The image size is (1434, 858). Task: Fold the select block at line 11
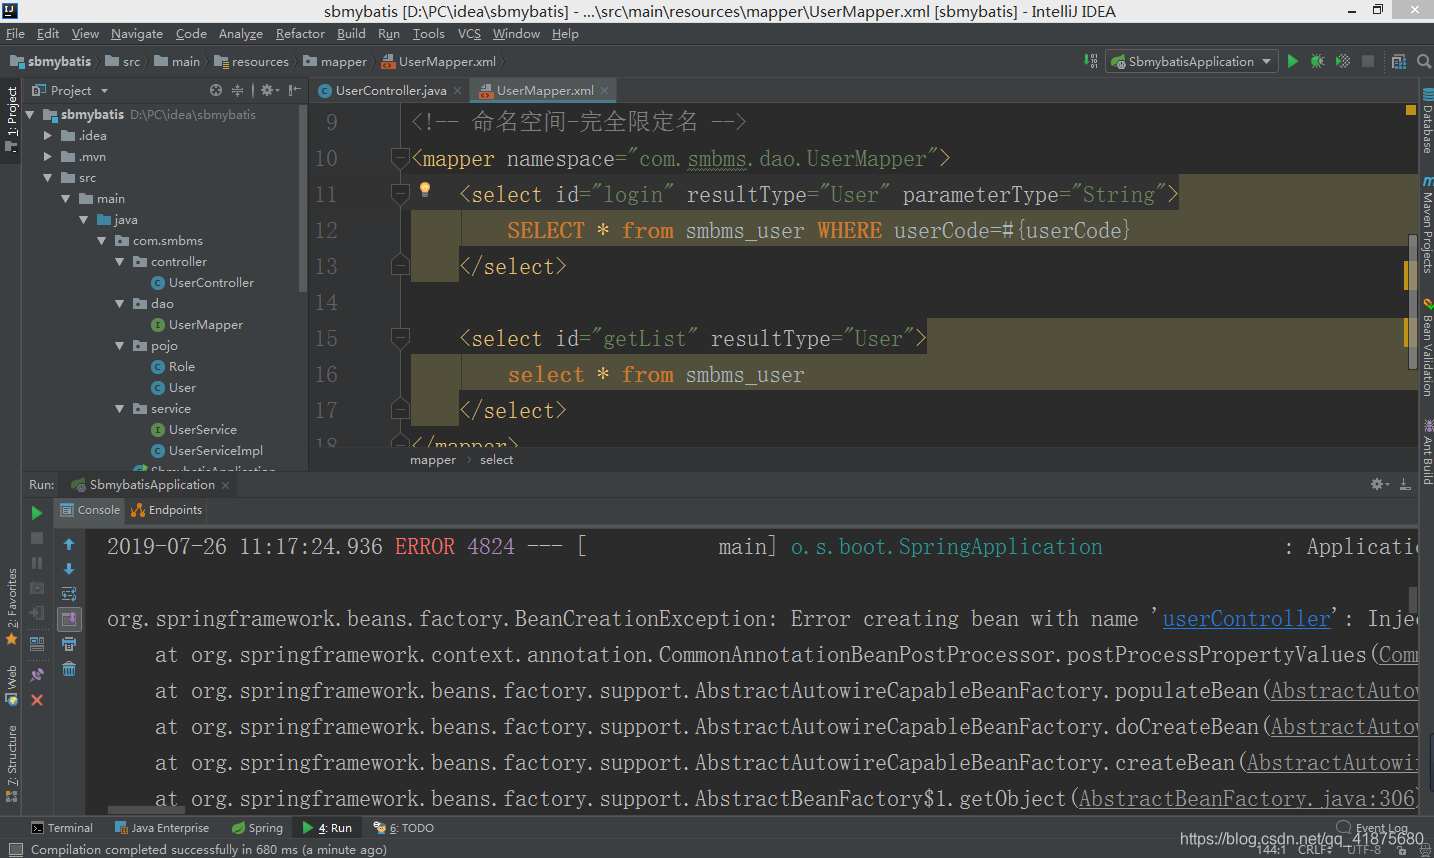(400, 194)
